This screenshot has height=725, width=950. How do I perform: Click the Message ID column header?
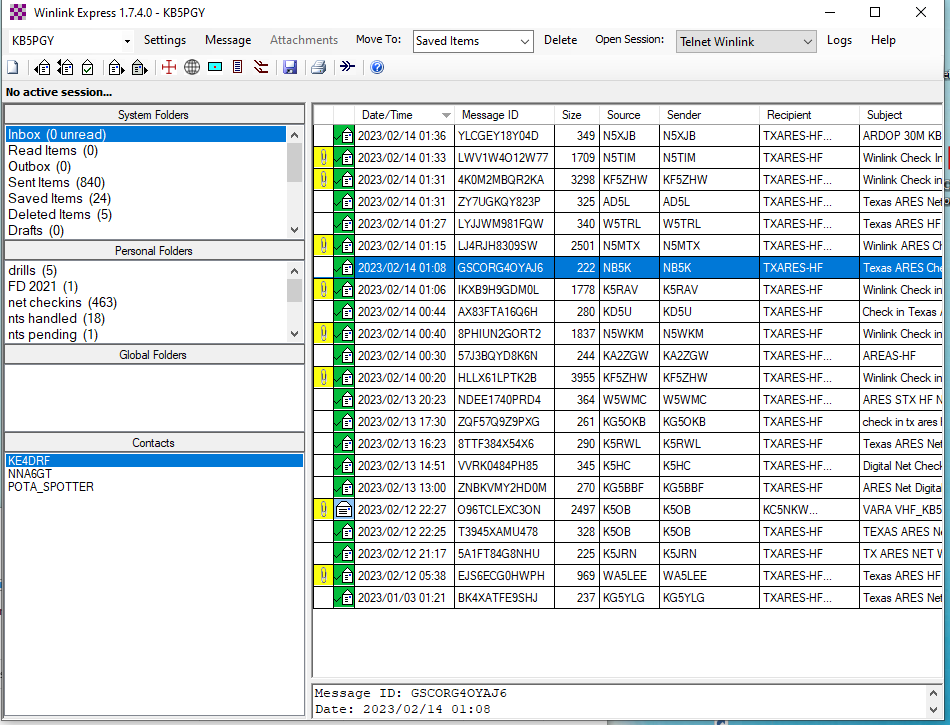(504, 115)
